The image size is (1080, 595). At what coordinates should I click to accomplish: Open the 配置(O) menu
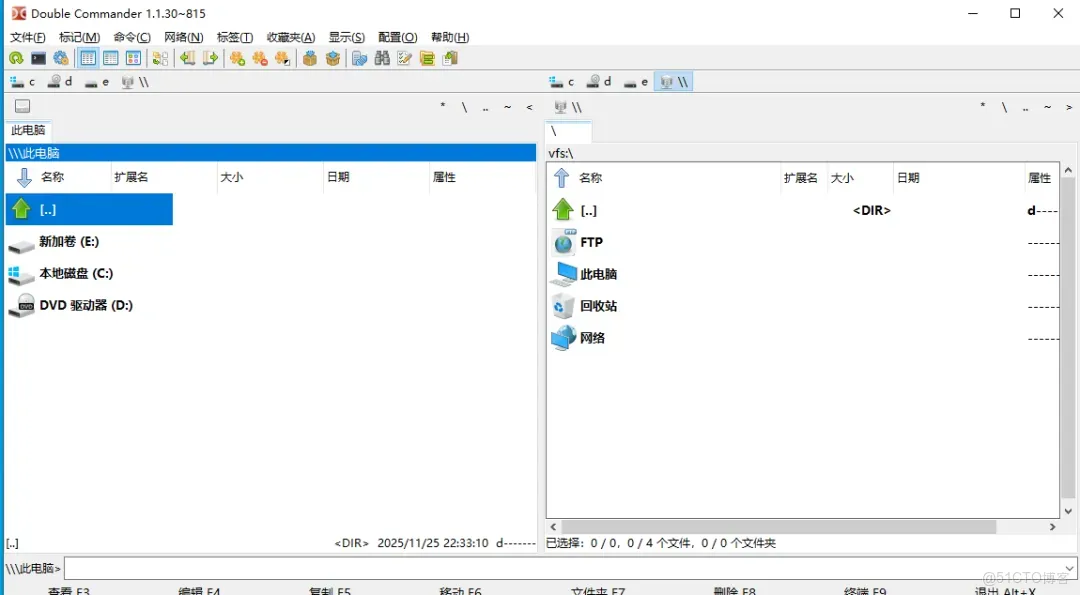[x=397, y=37]
